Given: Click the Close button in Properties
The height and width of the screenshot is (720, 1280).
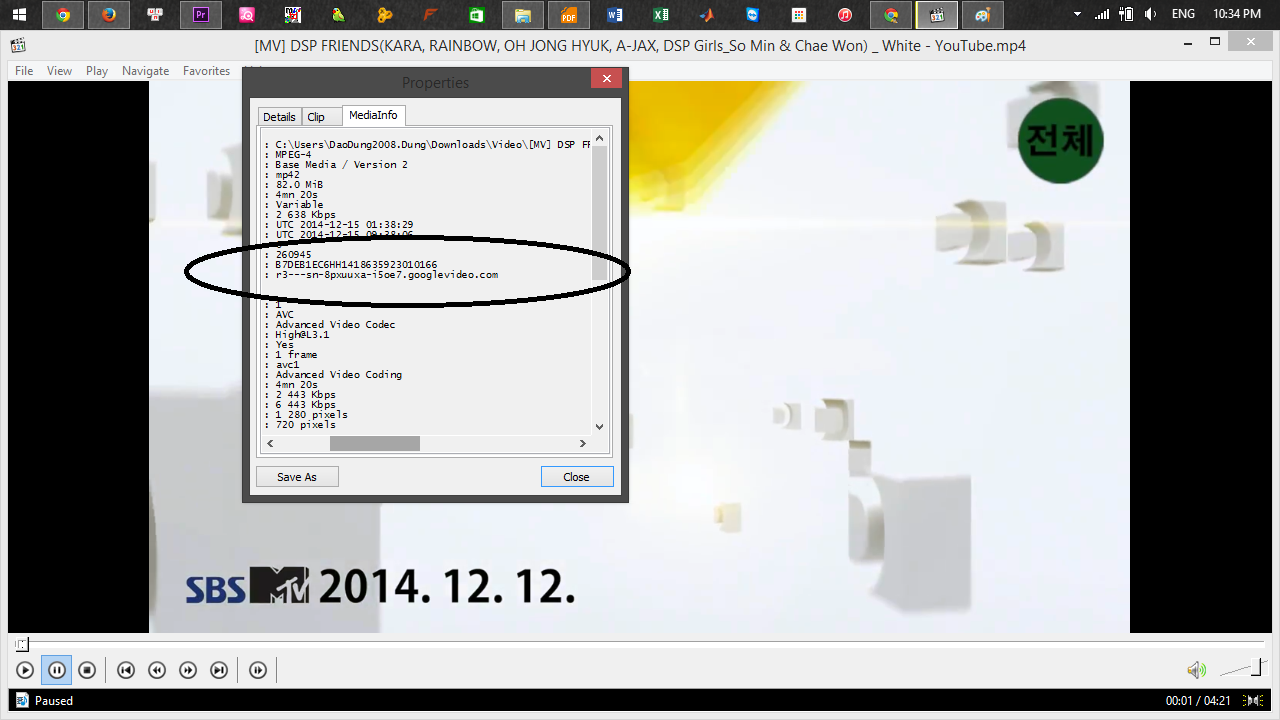Looking at the screenshot, I should click(x=577, y=477).
